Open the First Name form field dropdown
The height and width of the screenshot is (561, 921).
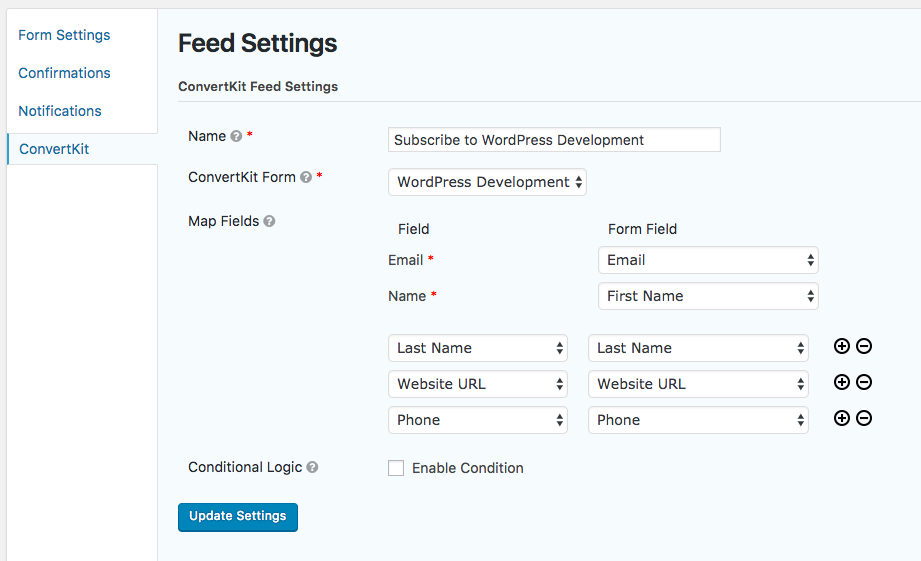tap(708, 296)
